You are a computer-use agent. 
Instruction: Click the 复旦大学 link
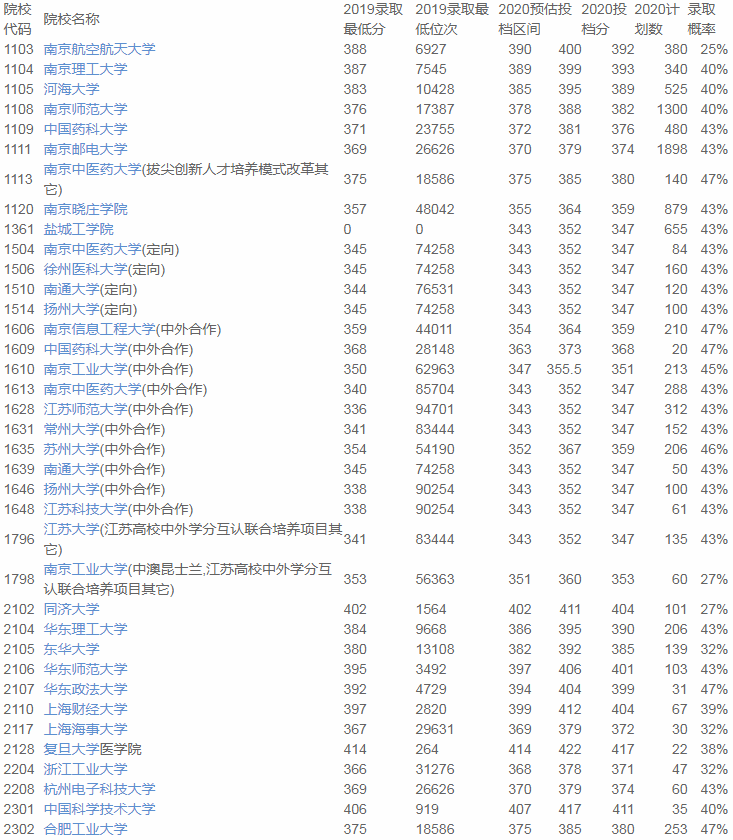coord(72,749)
